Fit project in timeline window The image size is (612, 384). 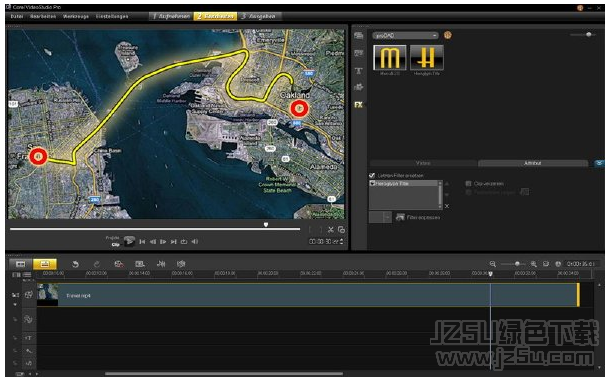(546, 264)
